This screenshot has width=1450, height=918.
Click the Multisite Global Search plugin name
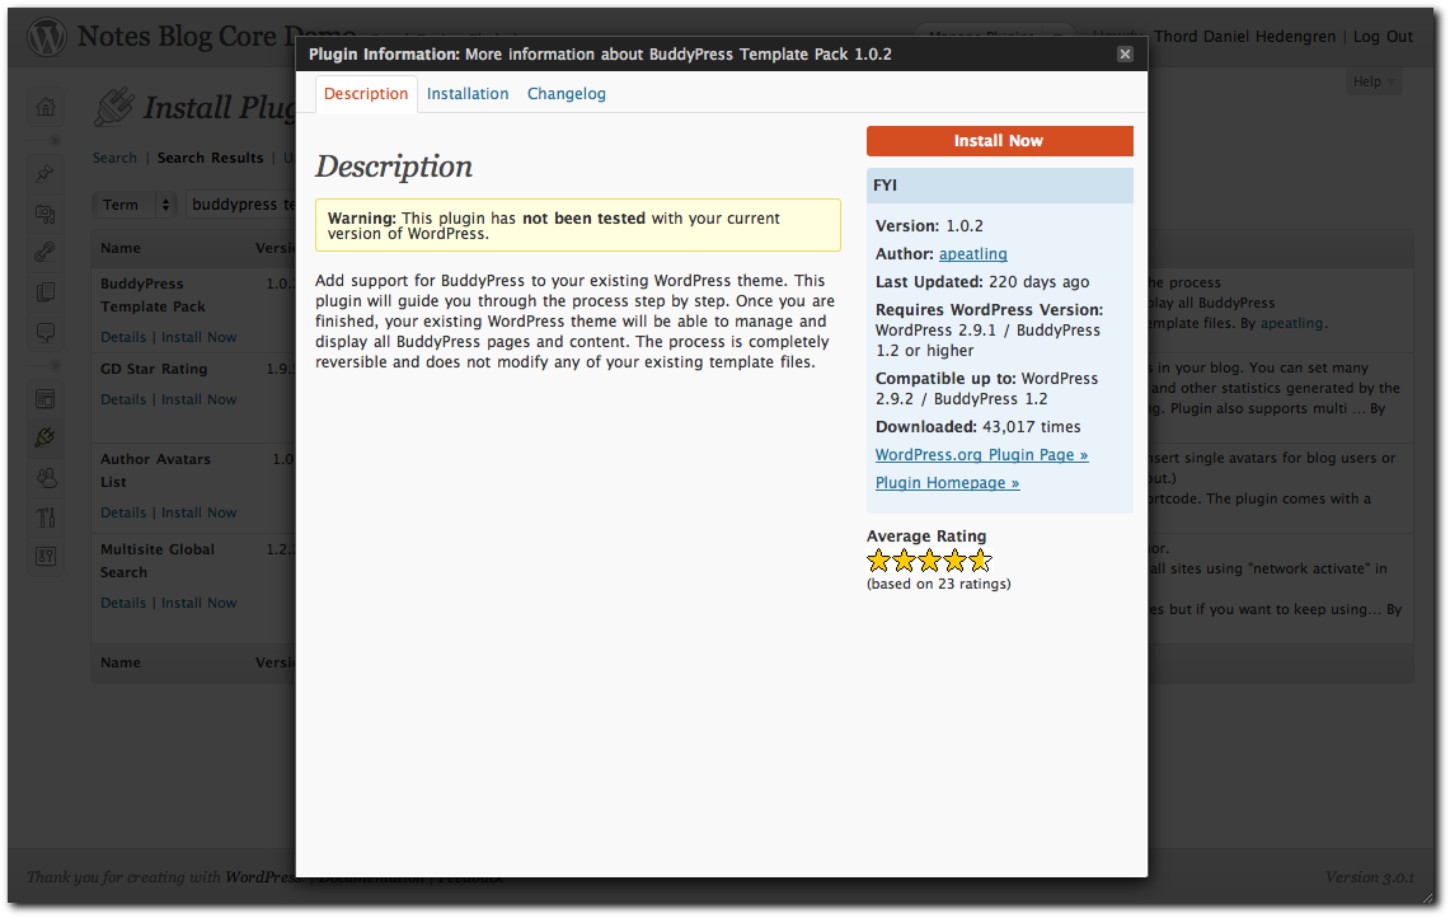[x=157, y=561]
